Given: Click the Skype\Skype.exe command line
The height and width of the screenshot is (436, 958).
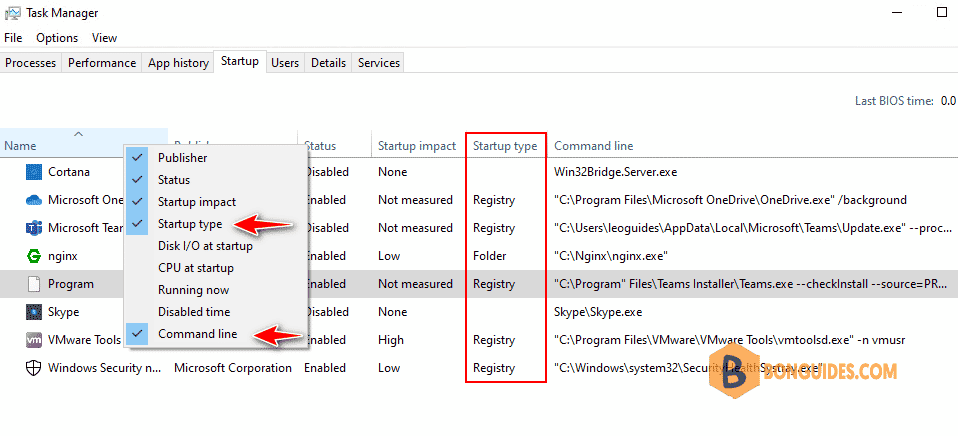Looking at the screenshot, I should coord(598,312).
